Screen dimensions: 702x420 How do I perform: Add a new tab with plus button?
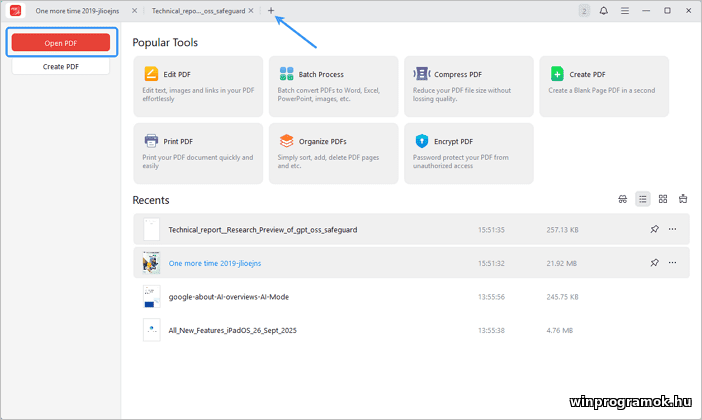click(270, 10)
